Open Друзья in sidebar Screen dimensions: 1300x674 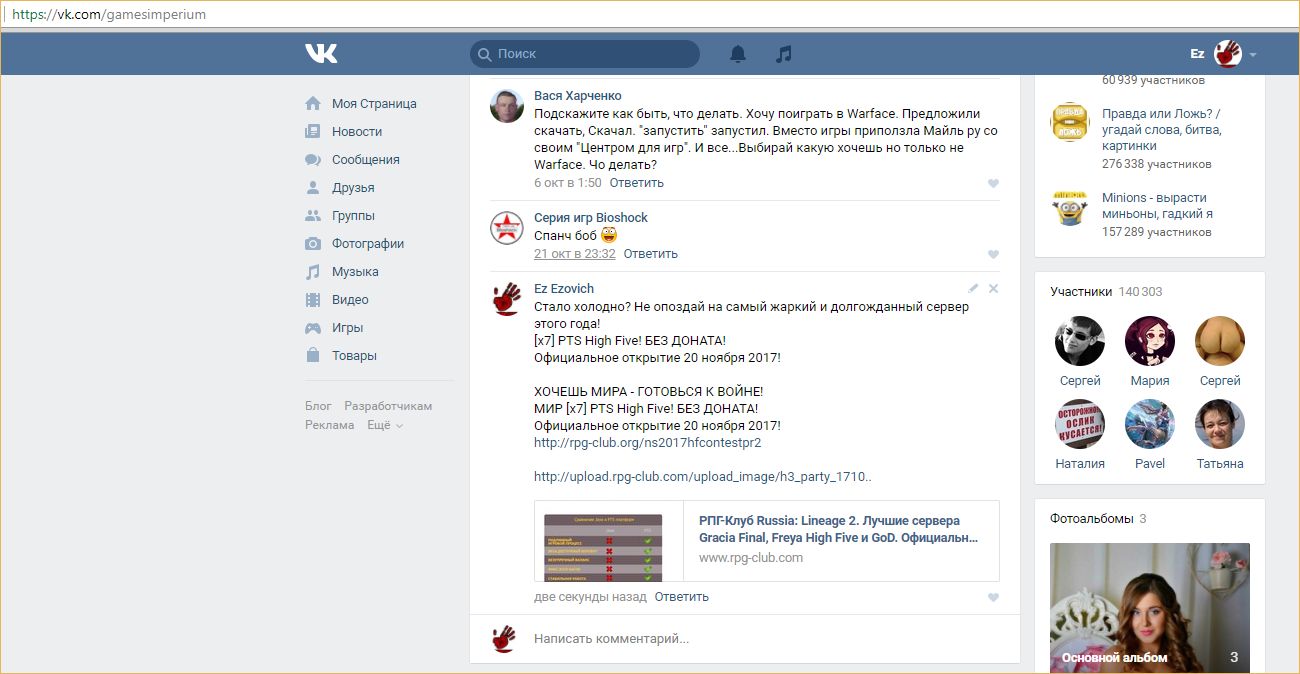pyautogui.click(x=353, y=188)
